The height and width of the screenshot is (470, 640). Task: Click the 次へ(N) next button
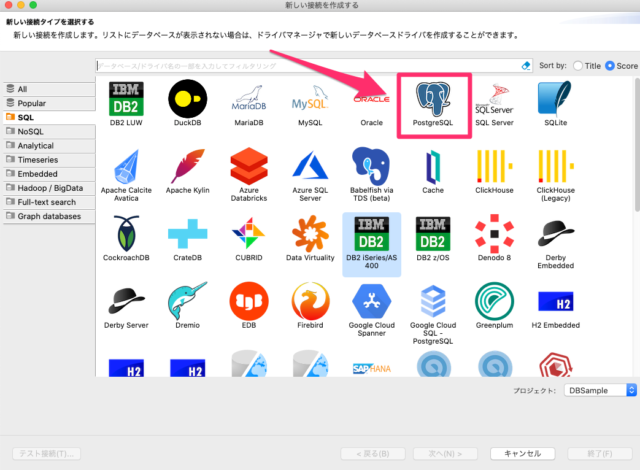coord(445,454)
